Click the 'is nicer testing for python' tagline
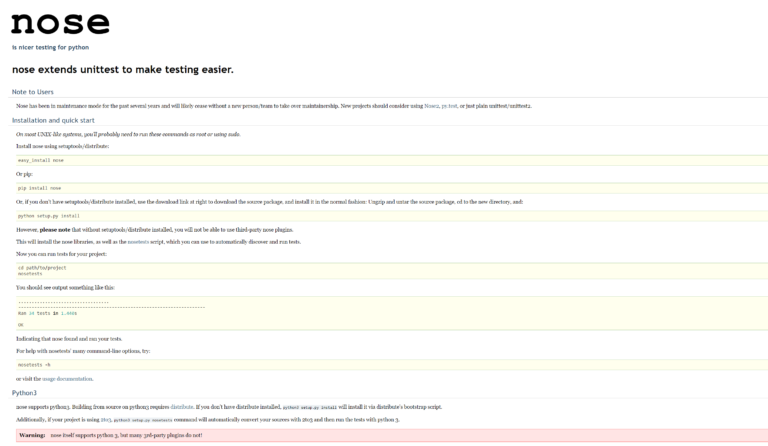Screen dimensions: 768x446 tap(50, 47)
